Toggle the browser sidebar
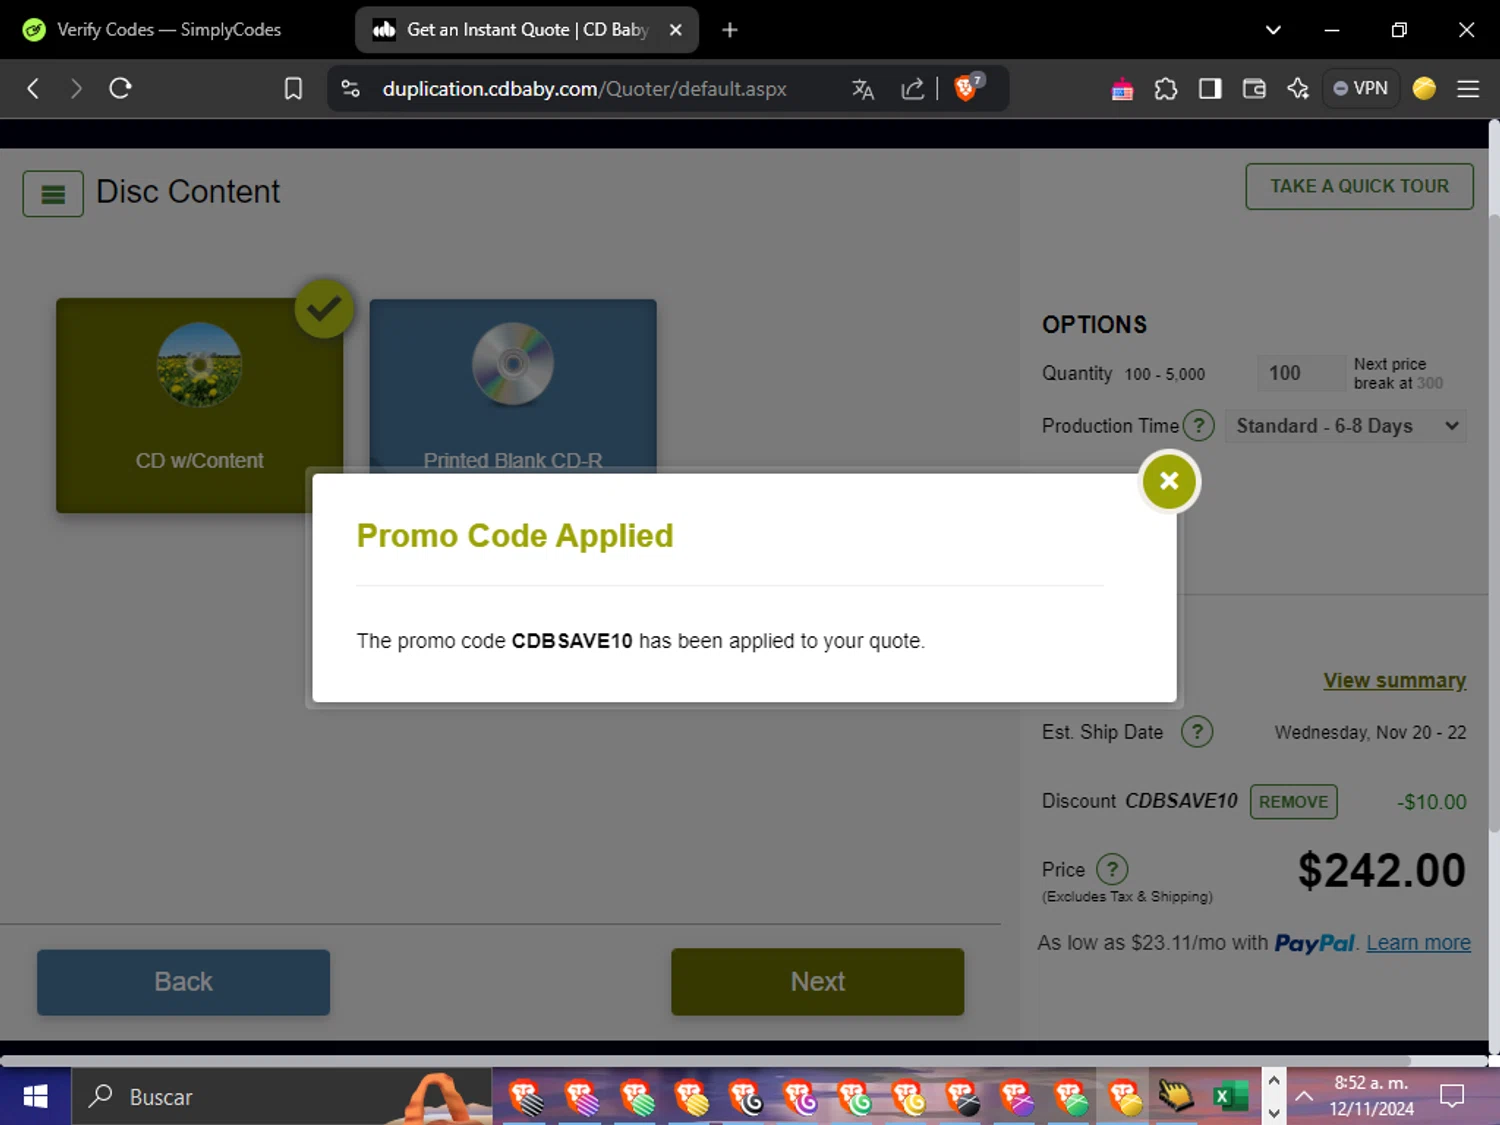The image size is (1500, 1125). click(x=1210, y=89)
